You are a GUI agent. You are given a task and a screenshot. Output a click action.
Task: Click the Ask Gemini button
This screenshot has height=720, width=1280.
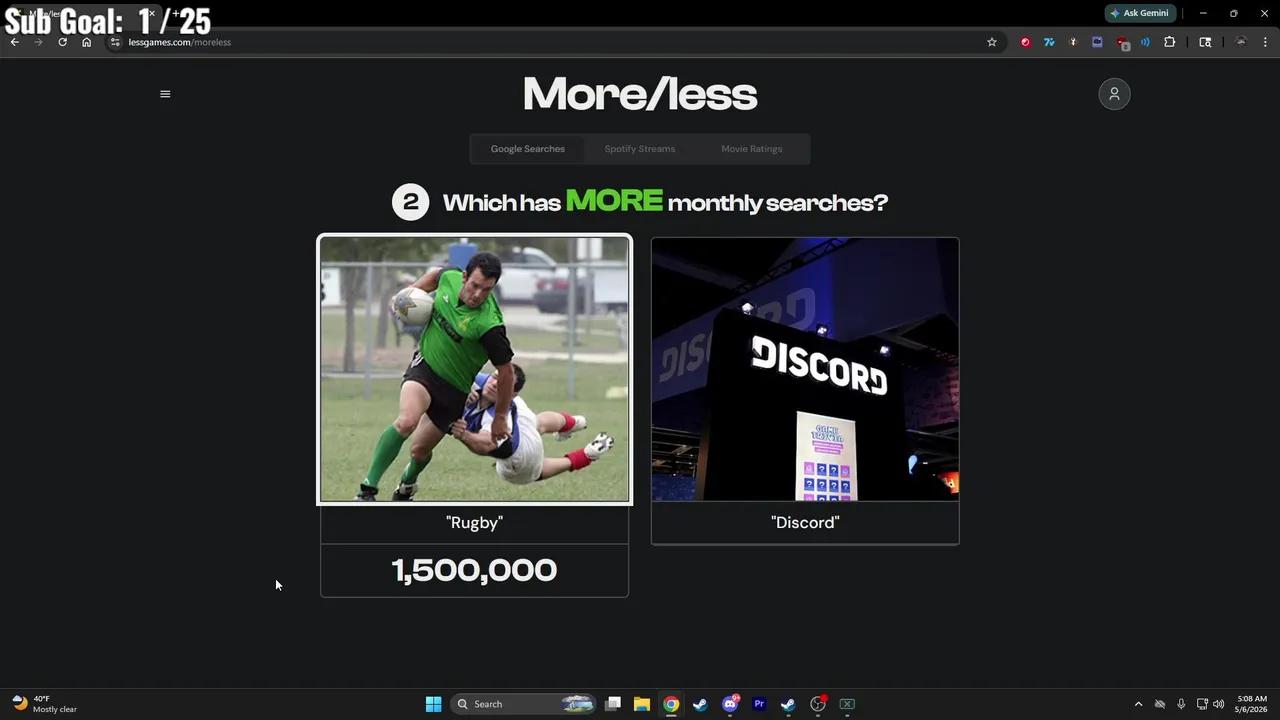click(x=1139, y=13)
